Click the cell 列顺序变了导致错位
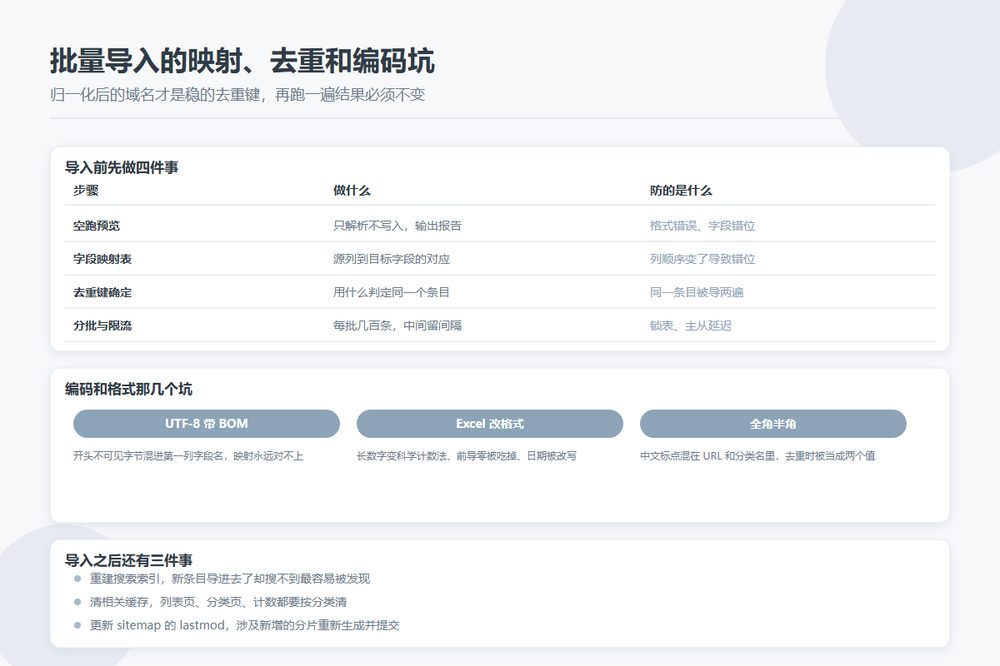This screenshot has width=1000, height=666. 702,259
